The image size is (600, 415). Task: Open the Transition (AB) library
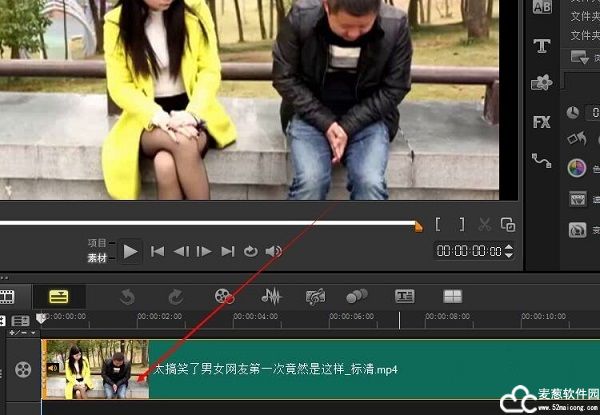(542, 7)
